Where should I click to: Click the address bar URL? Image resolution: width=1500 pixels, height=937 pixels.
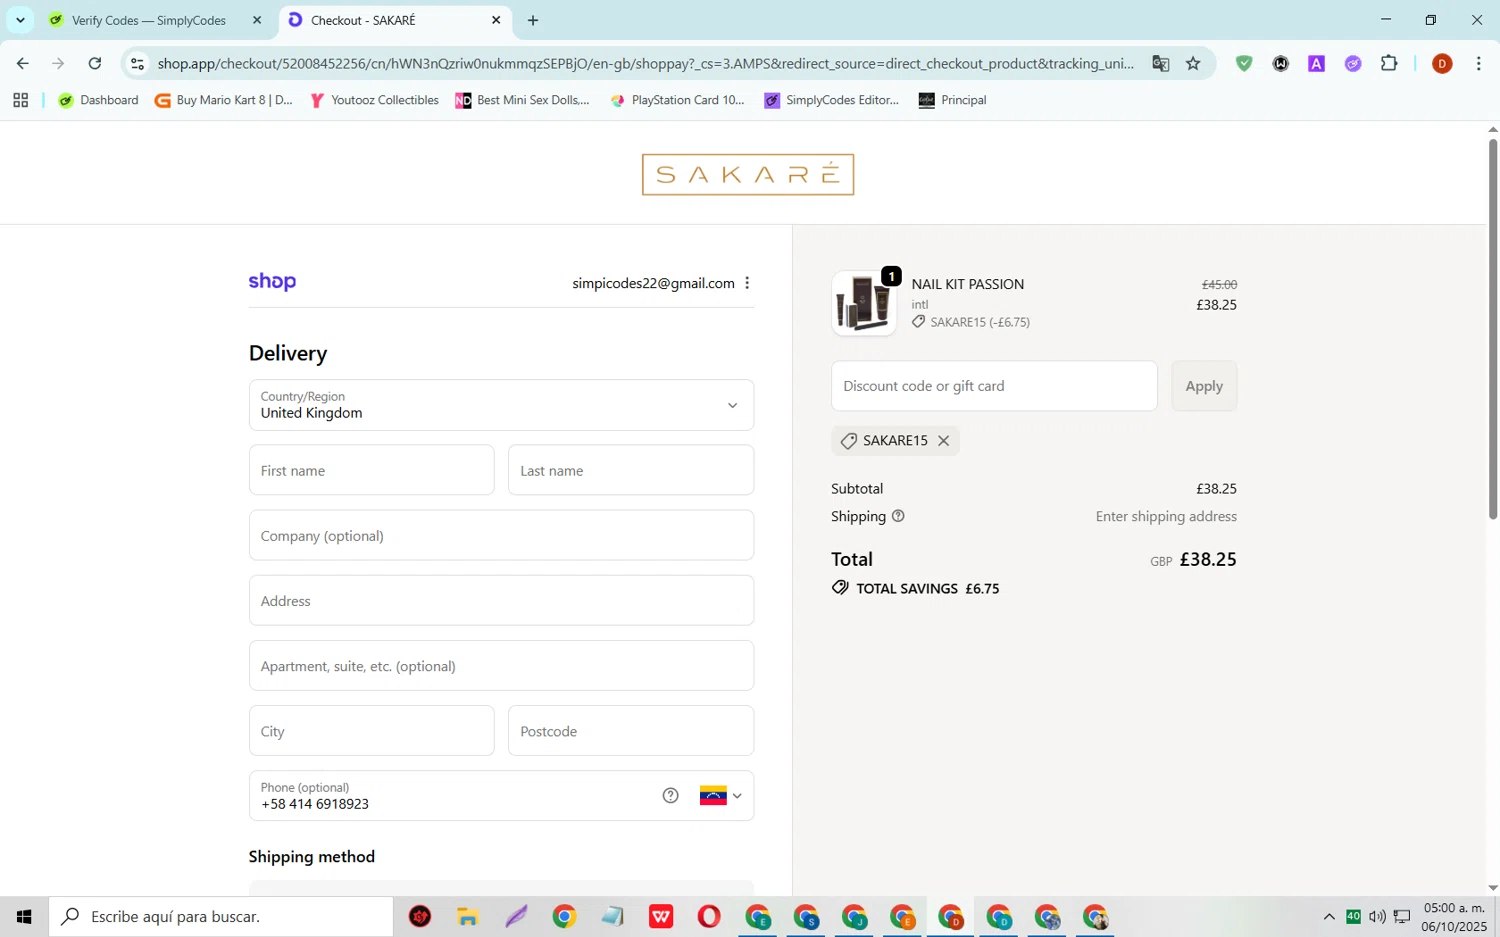coord(645,64)
